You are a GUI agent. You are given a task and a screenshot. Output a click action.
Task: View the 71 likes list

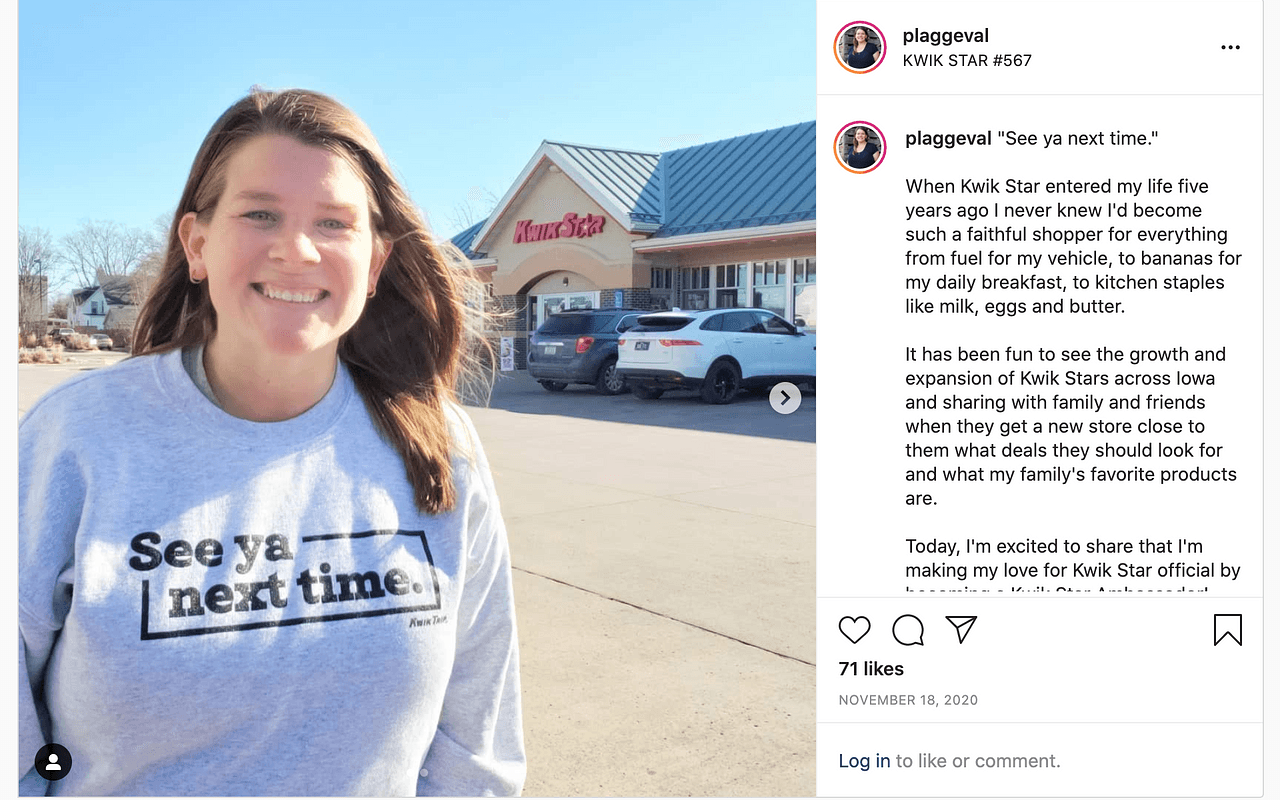pyautogui.click(x=871, y=669)
